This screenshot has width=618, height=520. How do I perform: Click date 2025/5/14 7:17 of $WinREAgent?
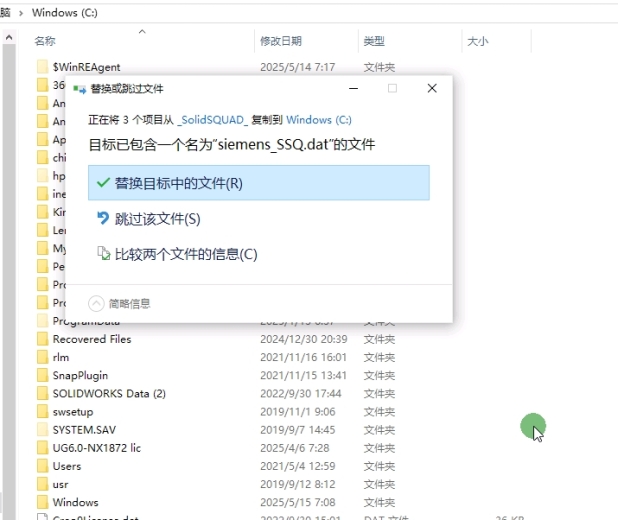pos(297,67)
